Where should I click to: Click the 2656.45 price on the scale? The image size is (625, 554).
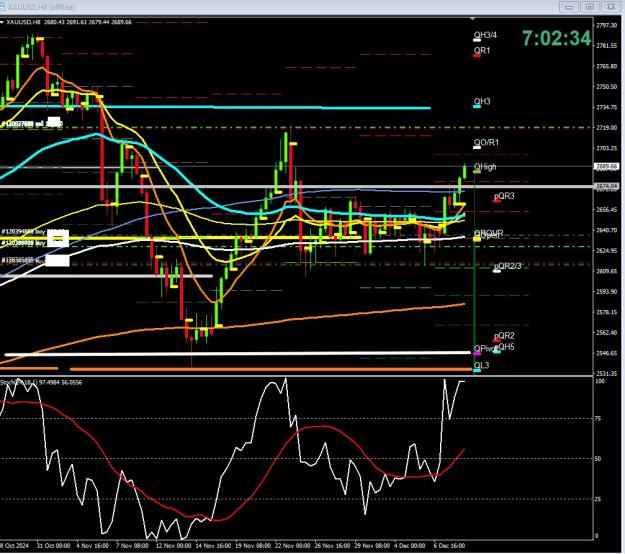(607, 210)
